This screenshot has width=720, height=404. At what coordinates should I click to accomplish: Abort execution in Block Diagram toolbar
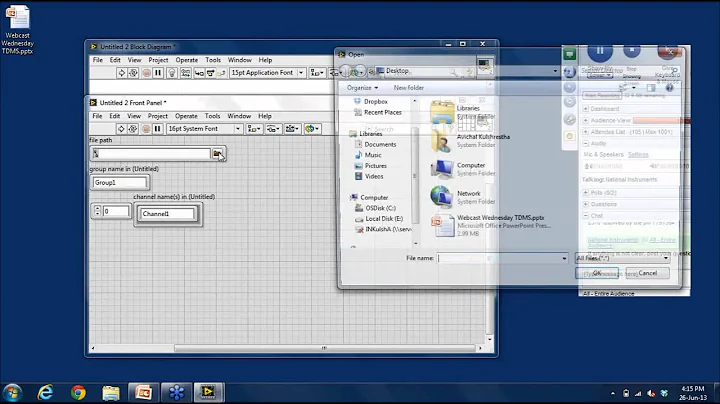click(146, 73)
